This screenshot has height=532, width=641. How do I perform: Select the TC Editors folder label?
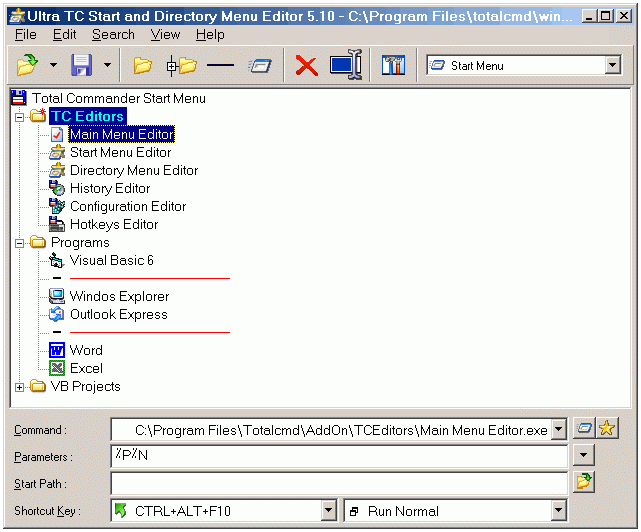coord(87,116)
